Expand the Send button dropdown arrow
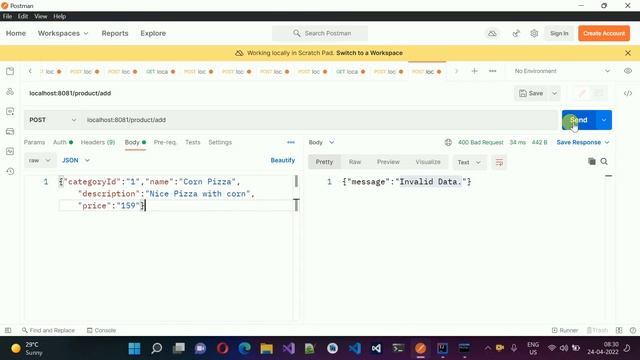 pyautogui.click(x=604, y=120)
